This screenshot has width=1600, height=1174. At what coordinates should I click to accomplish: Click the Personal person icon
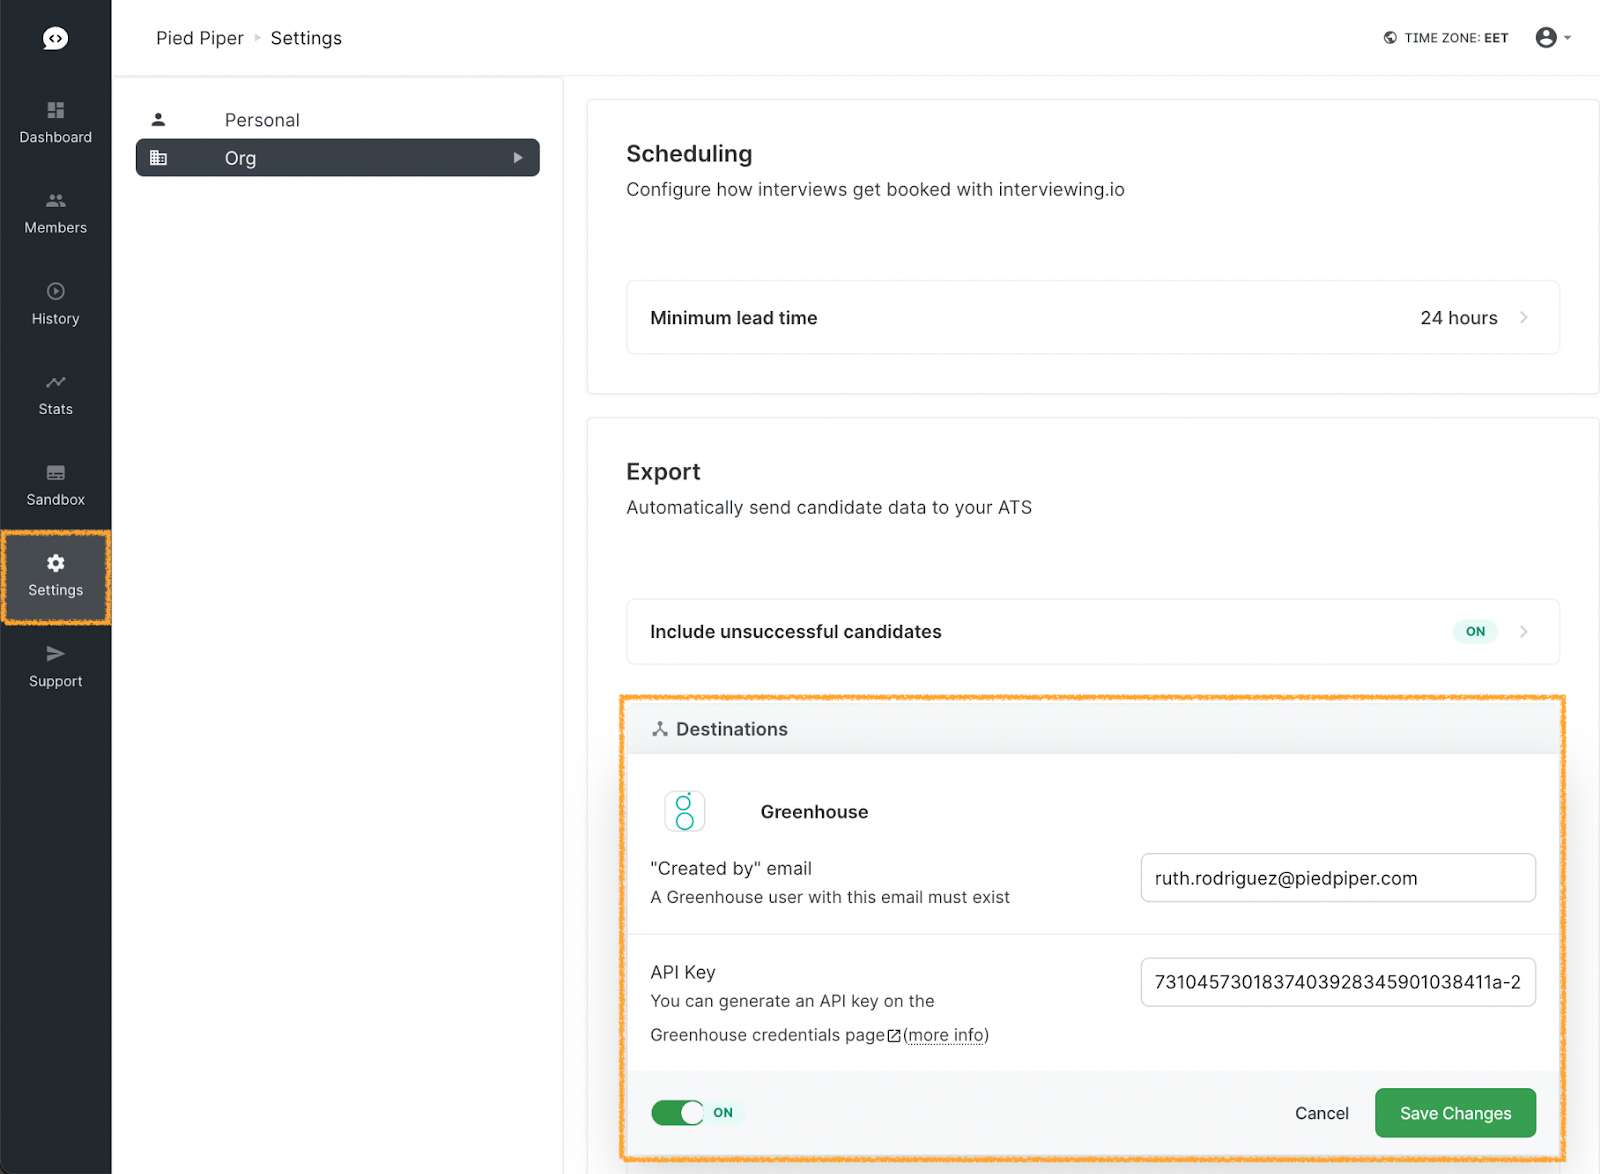pos(158,120)
